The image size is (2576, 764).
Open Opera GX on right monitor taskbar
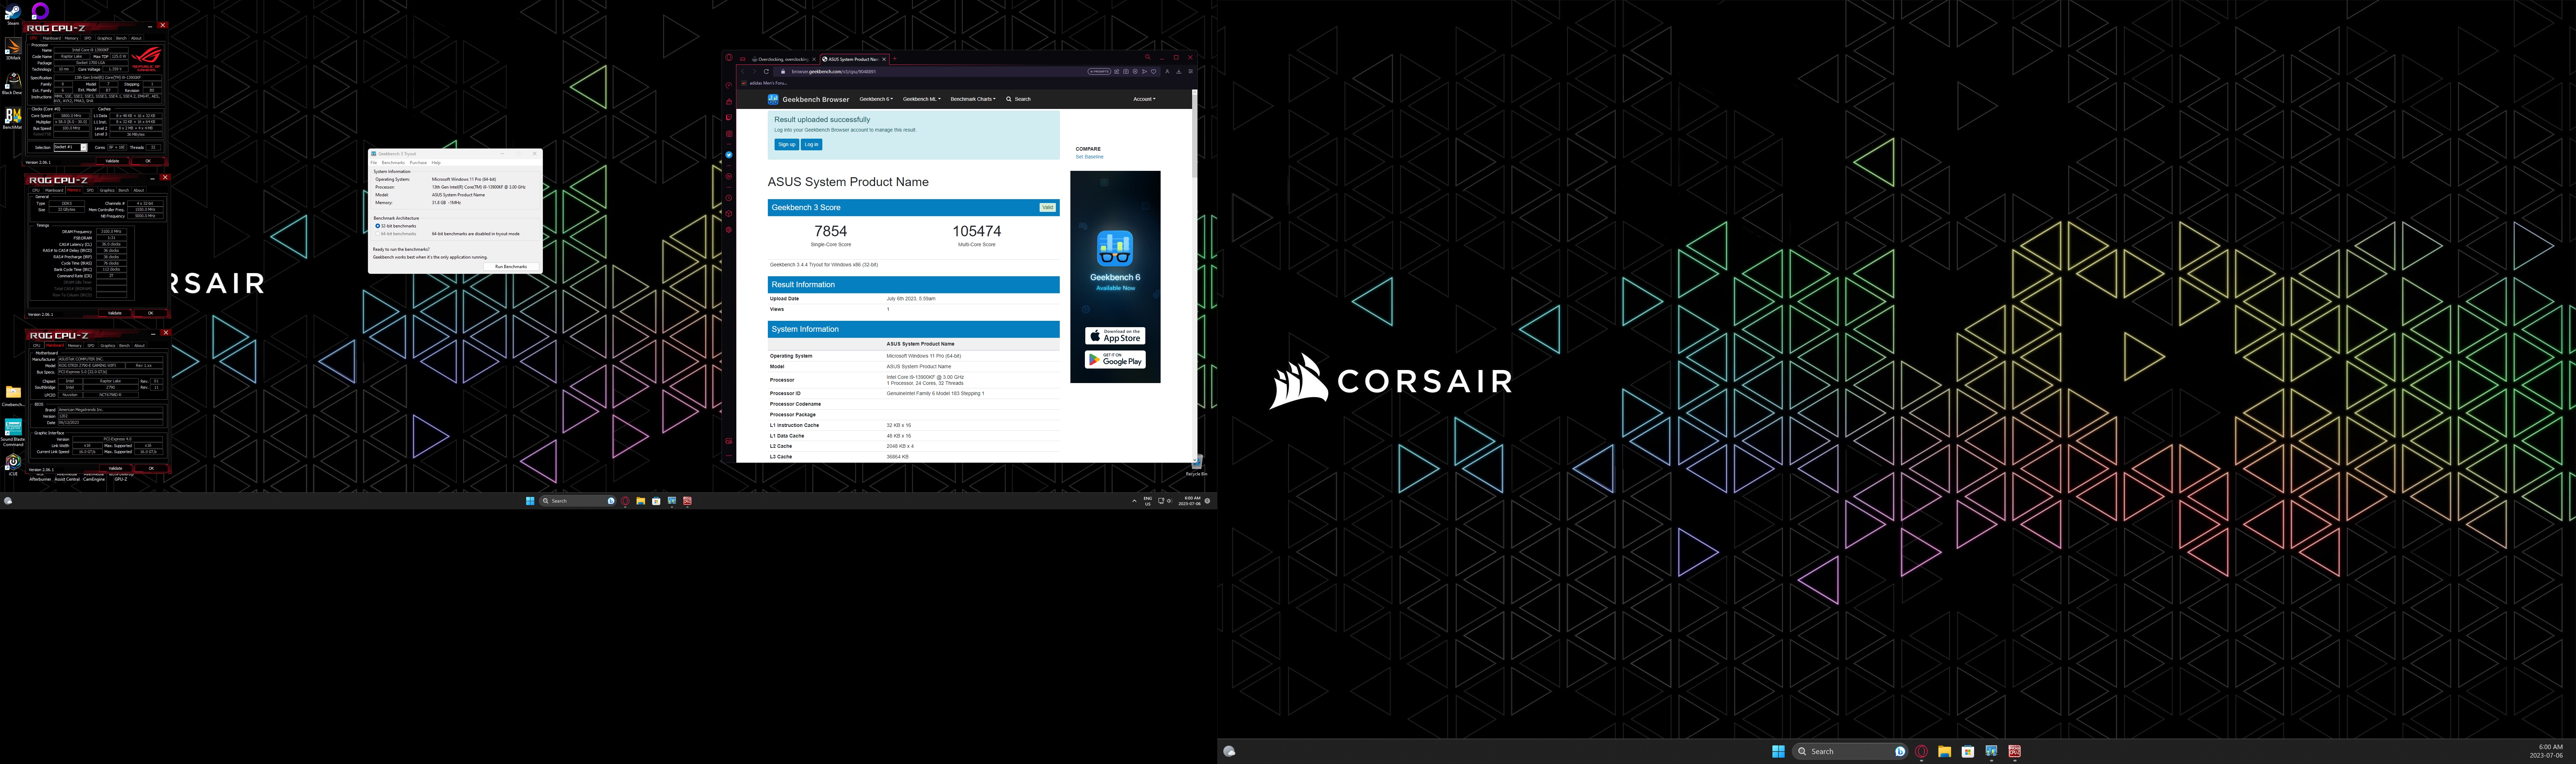click(1921, 751)
